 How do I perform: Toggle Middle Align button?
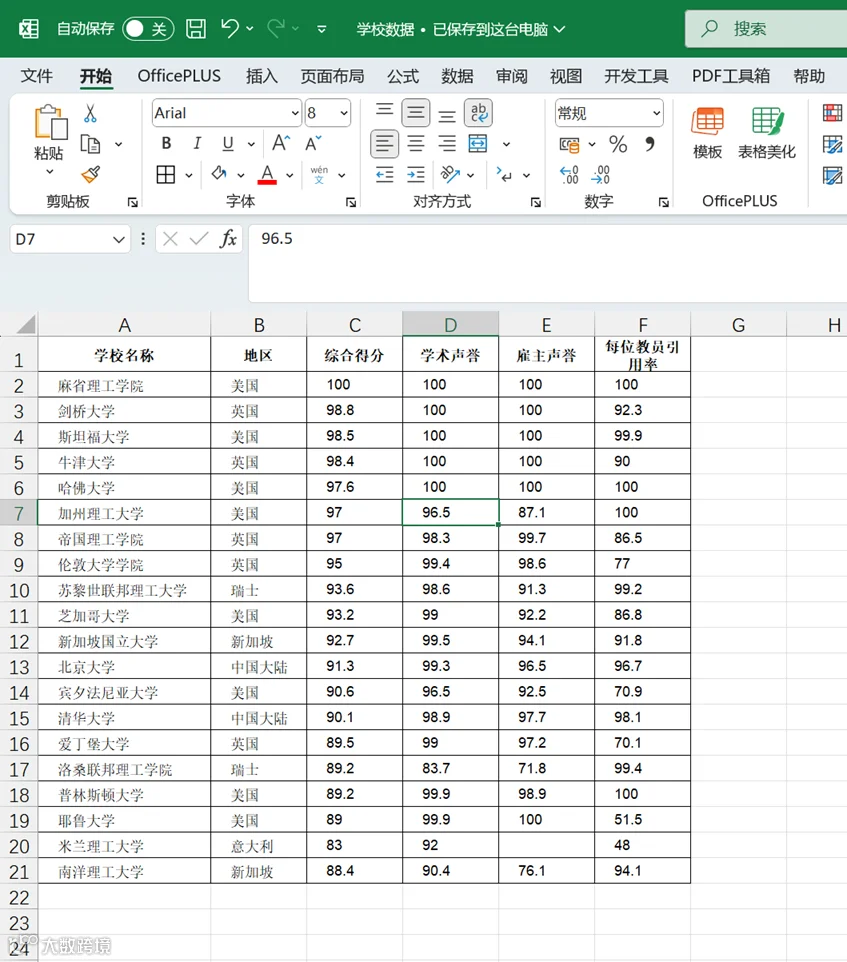point(415,113)
